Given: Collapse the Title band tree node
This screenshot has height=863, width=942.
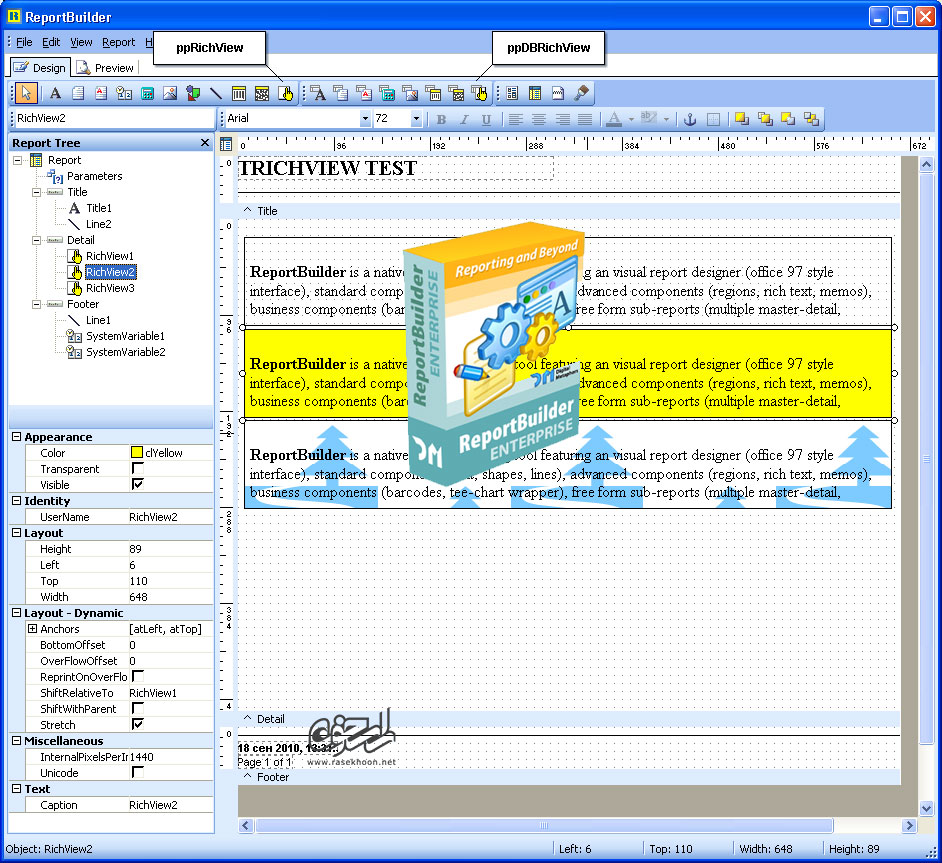Looking at the screenshot, I should 37,192.
